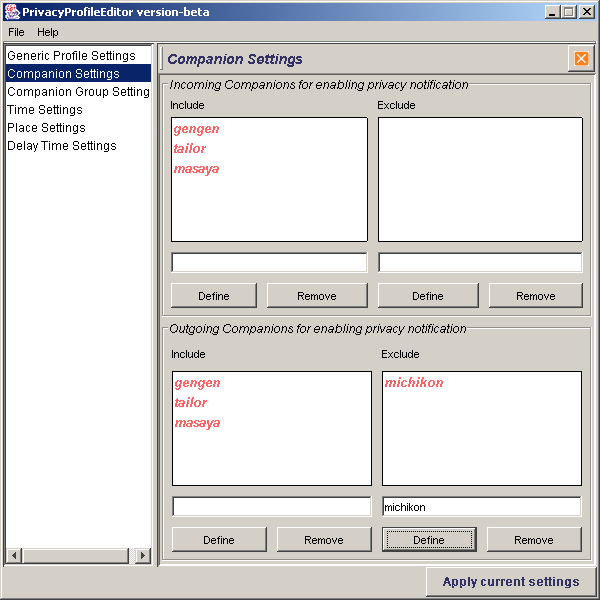
Task: Open the File menu
Action: pos(16,32)
